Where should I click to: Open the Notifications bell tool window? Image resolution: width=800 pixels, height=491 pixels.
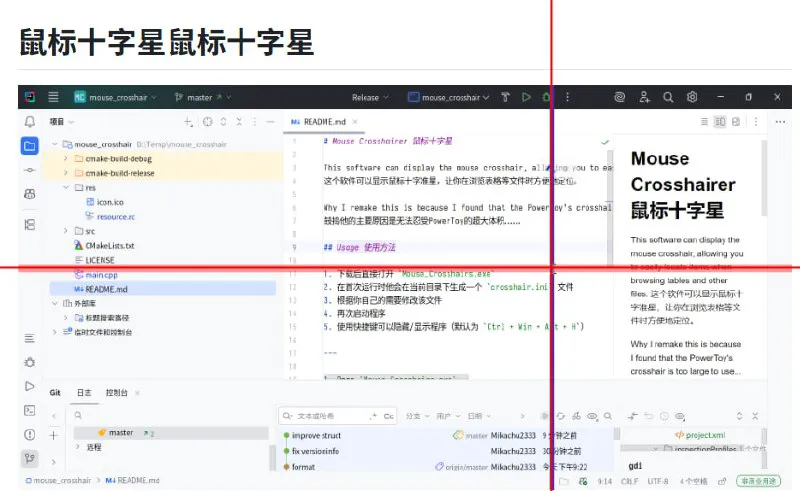point(30,121)
